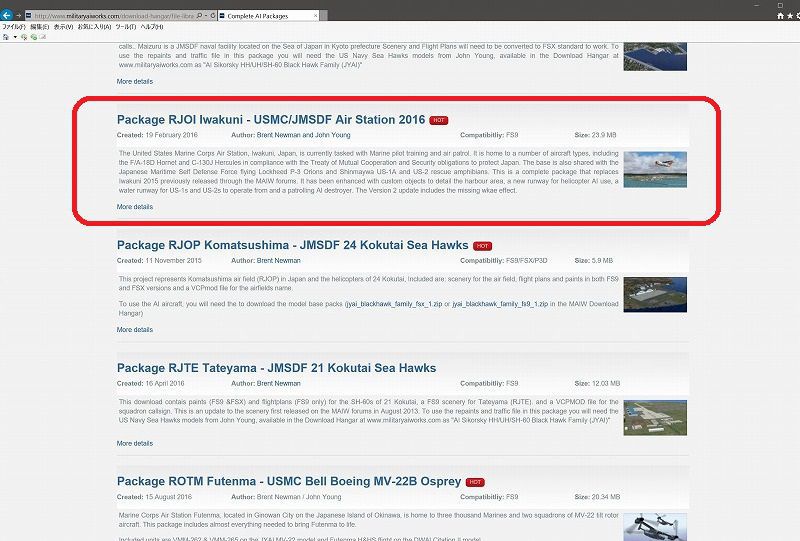This screenshot has height=541, width=800.
Task: Select Created date 16 April 2016
Action: (165, 383)
